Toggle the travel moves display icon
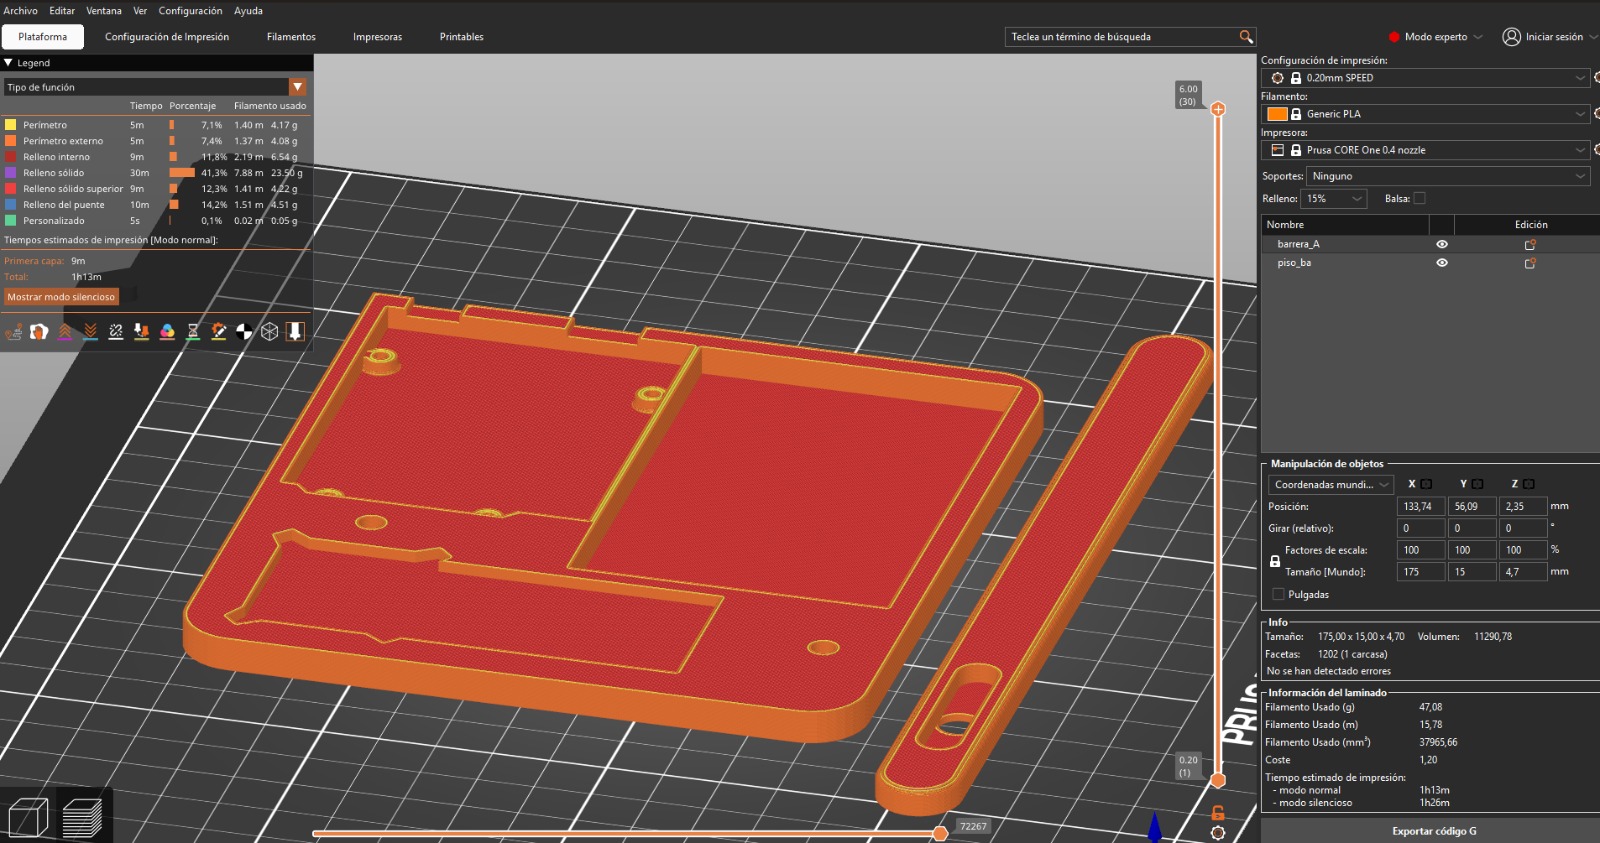Screen dimensions: 1600x843 pyautogui.click(x=13, y=332)
